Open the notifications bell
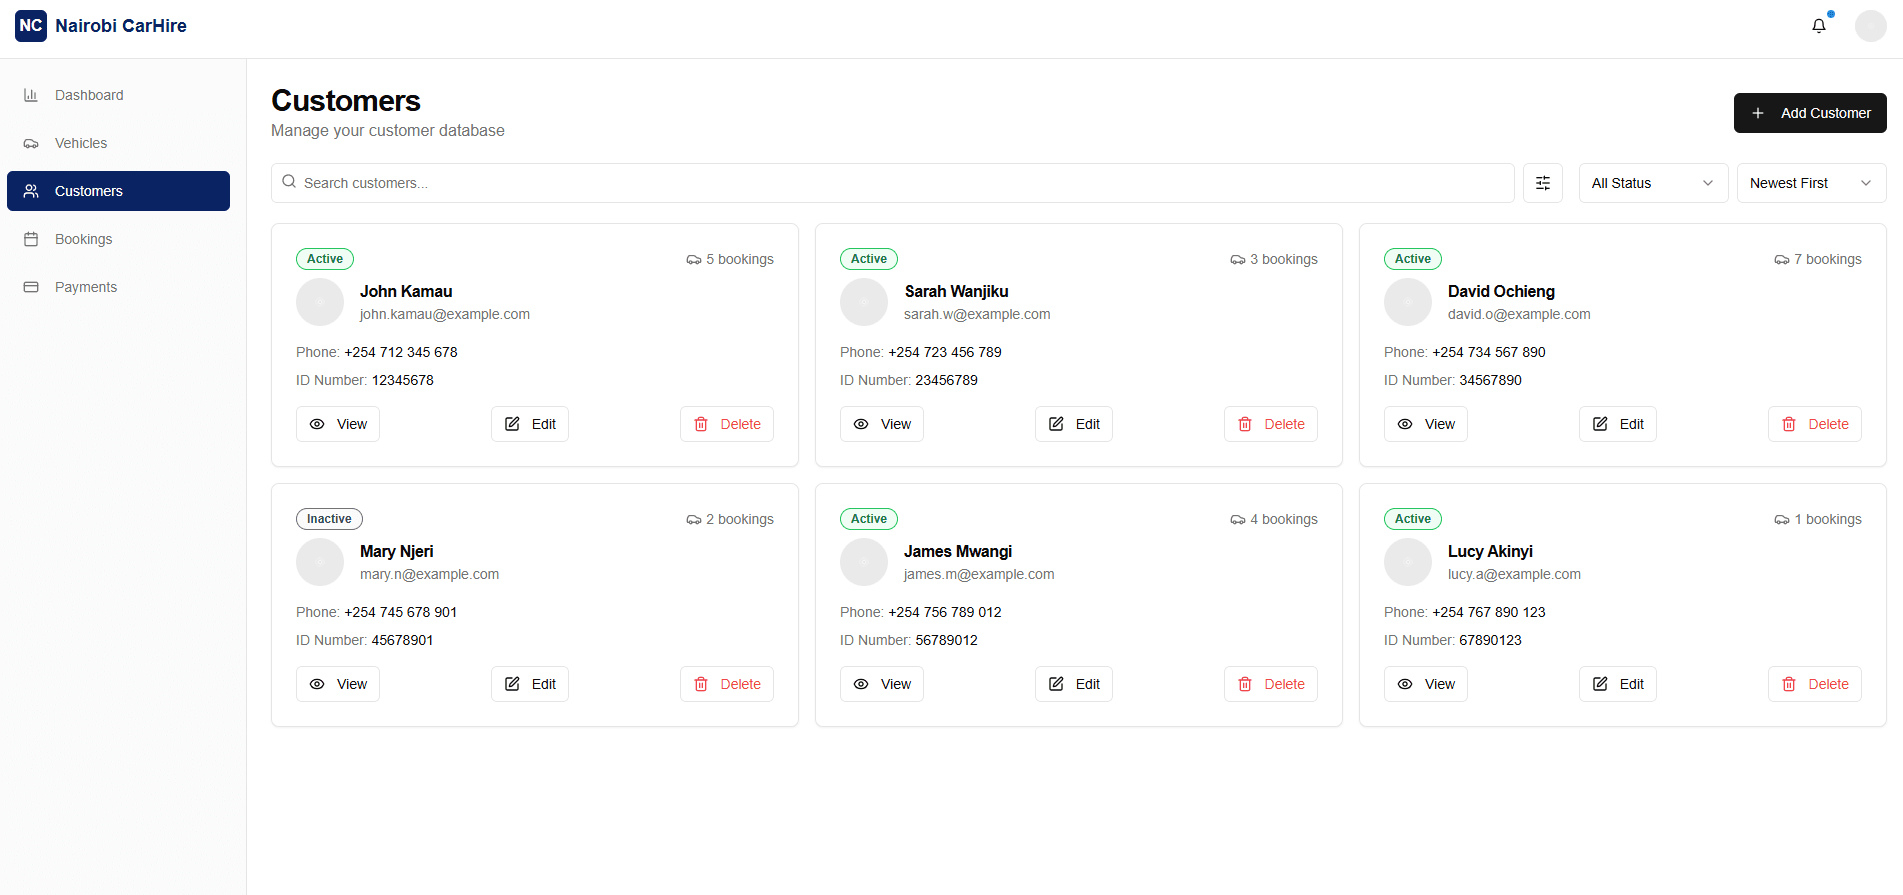 pos(1819,26)
